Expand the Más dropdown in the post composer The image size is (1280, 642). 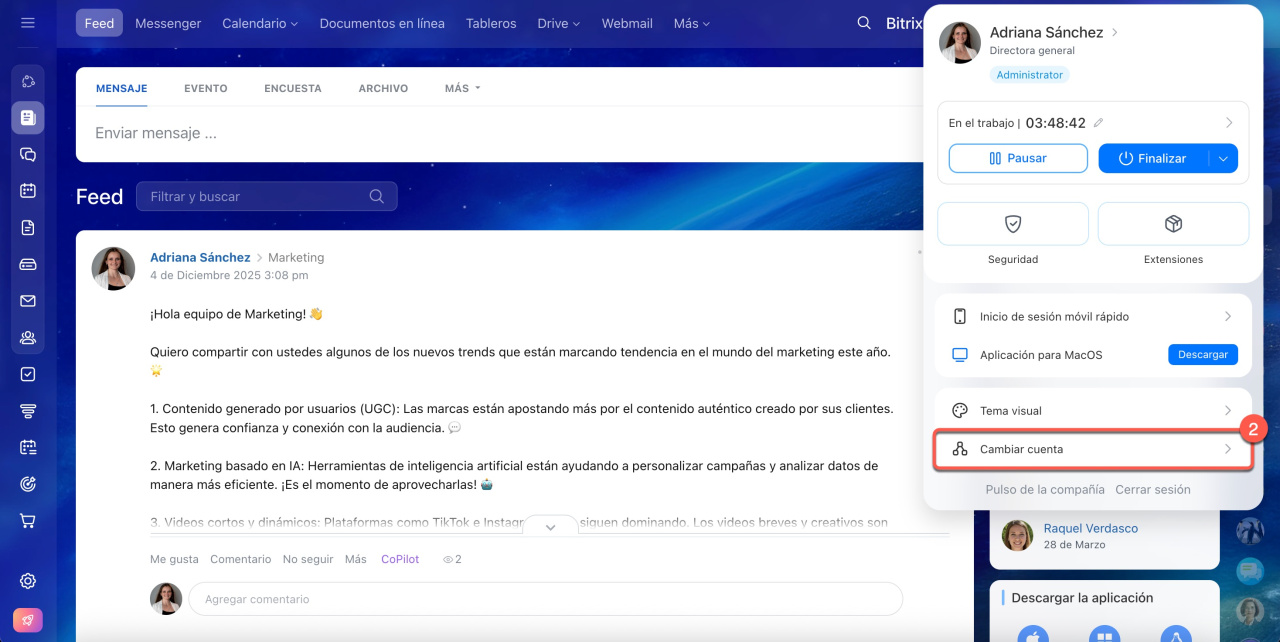(x=462, y=88)
